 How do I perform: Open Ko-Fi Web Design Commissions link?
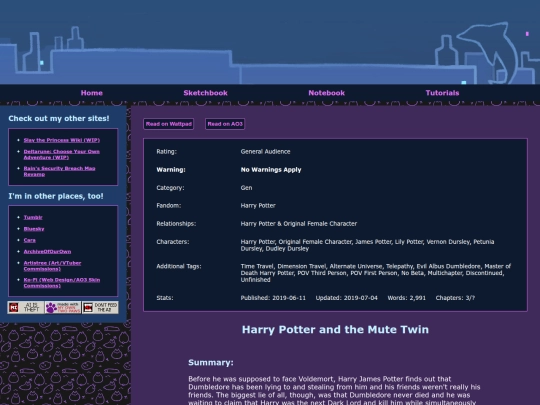coord(62,283)
